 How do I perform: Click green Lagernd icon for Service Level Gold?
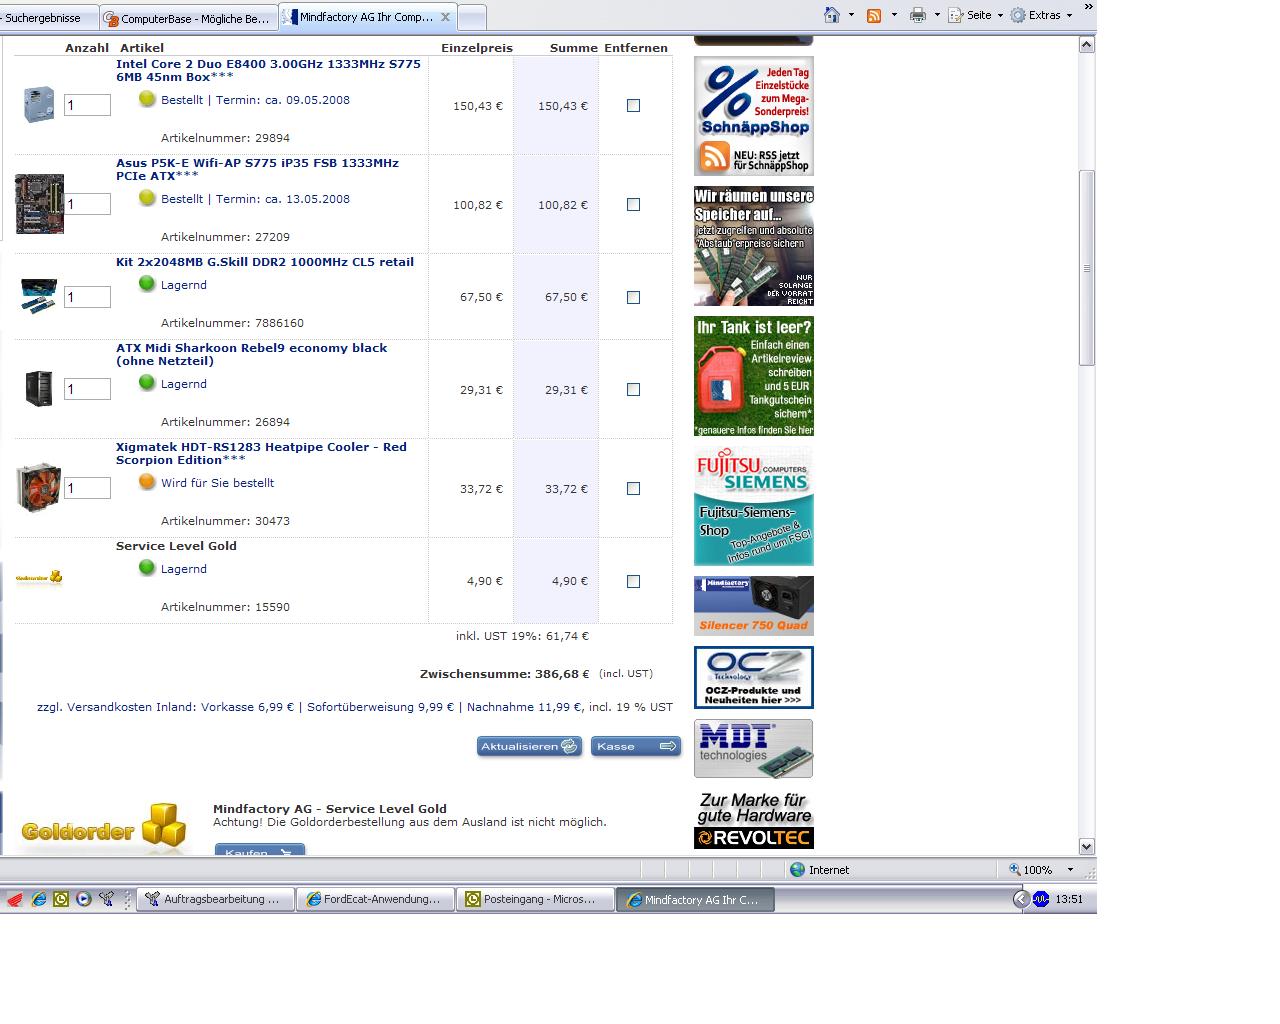coord(147,568)
